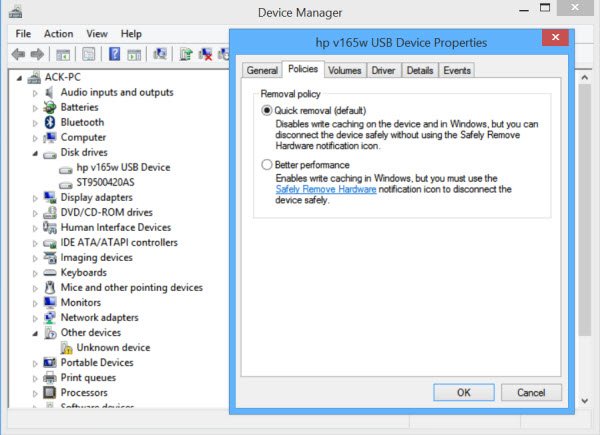Open the Safely Remove Hardware link
This screenshot has height=435, width=600.
(326, 189)
